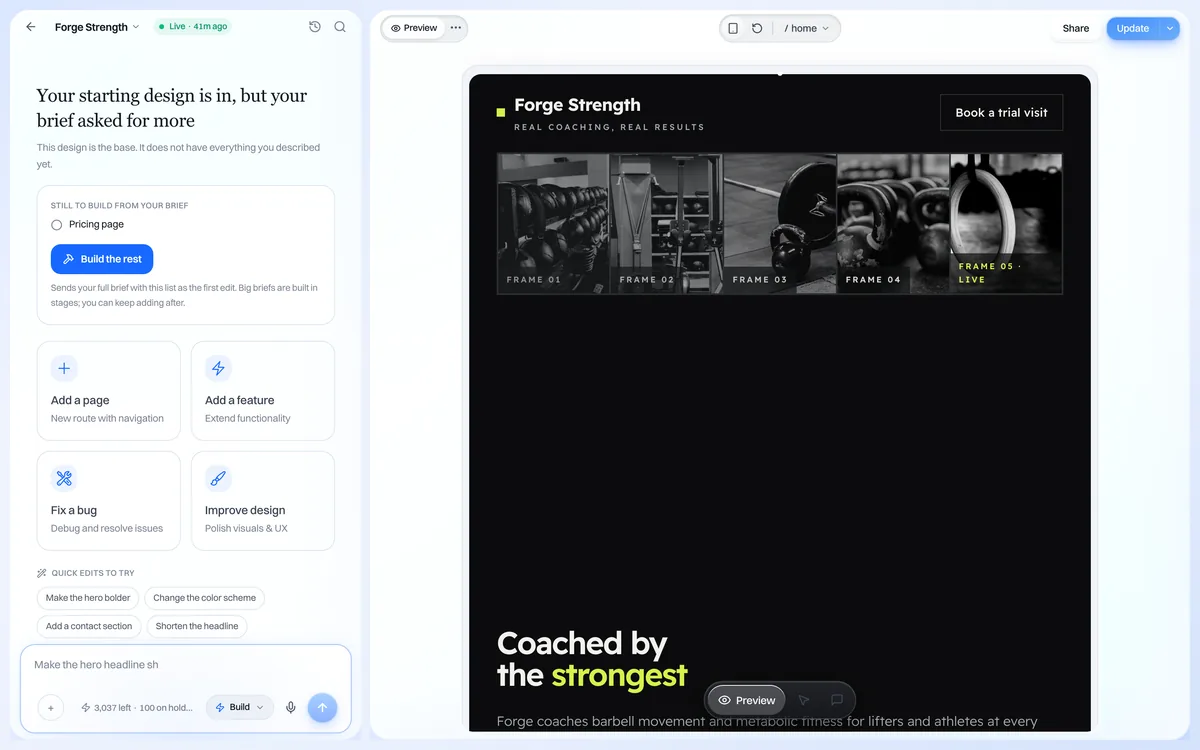The width and height of the screenshot is (1200, 750).
Task: Click the plus attachment button in the prompt box
Action: [x=51, y=707]
